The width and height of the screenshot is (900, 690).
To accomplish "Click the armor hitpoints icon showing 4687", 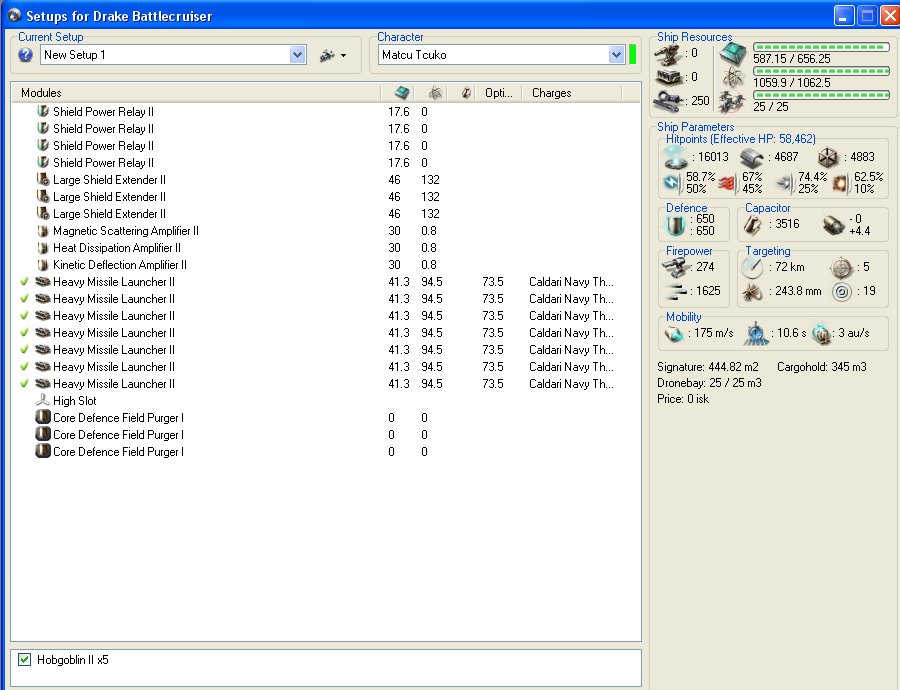I will [751, 157].
